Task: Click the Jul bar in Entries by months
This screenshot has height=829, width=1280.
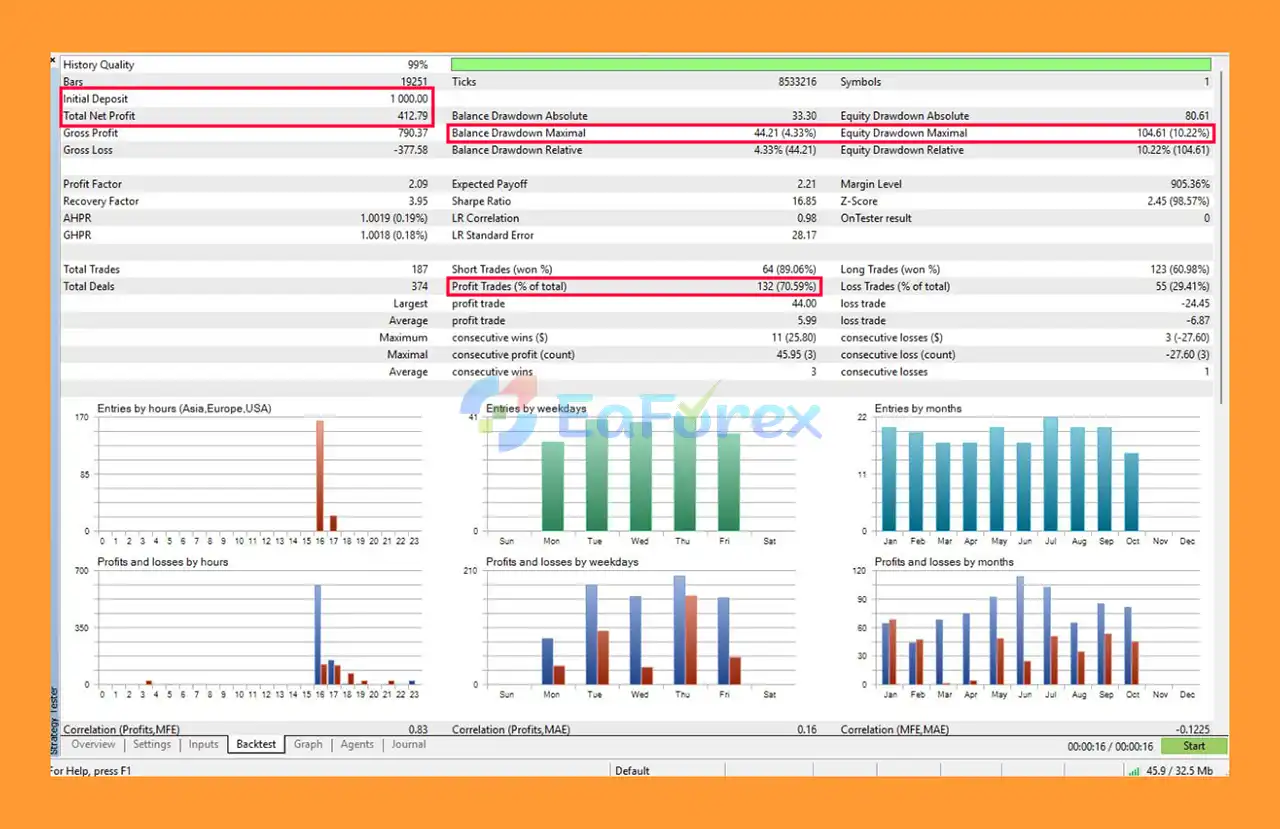Action: pyautogui.click(x=1050, y=474)
